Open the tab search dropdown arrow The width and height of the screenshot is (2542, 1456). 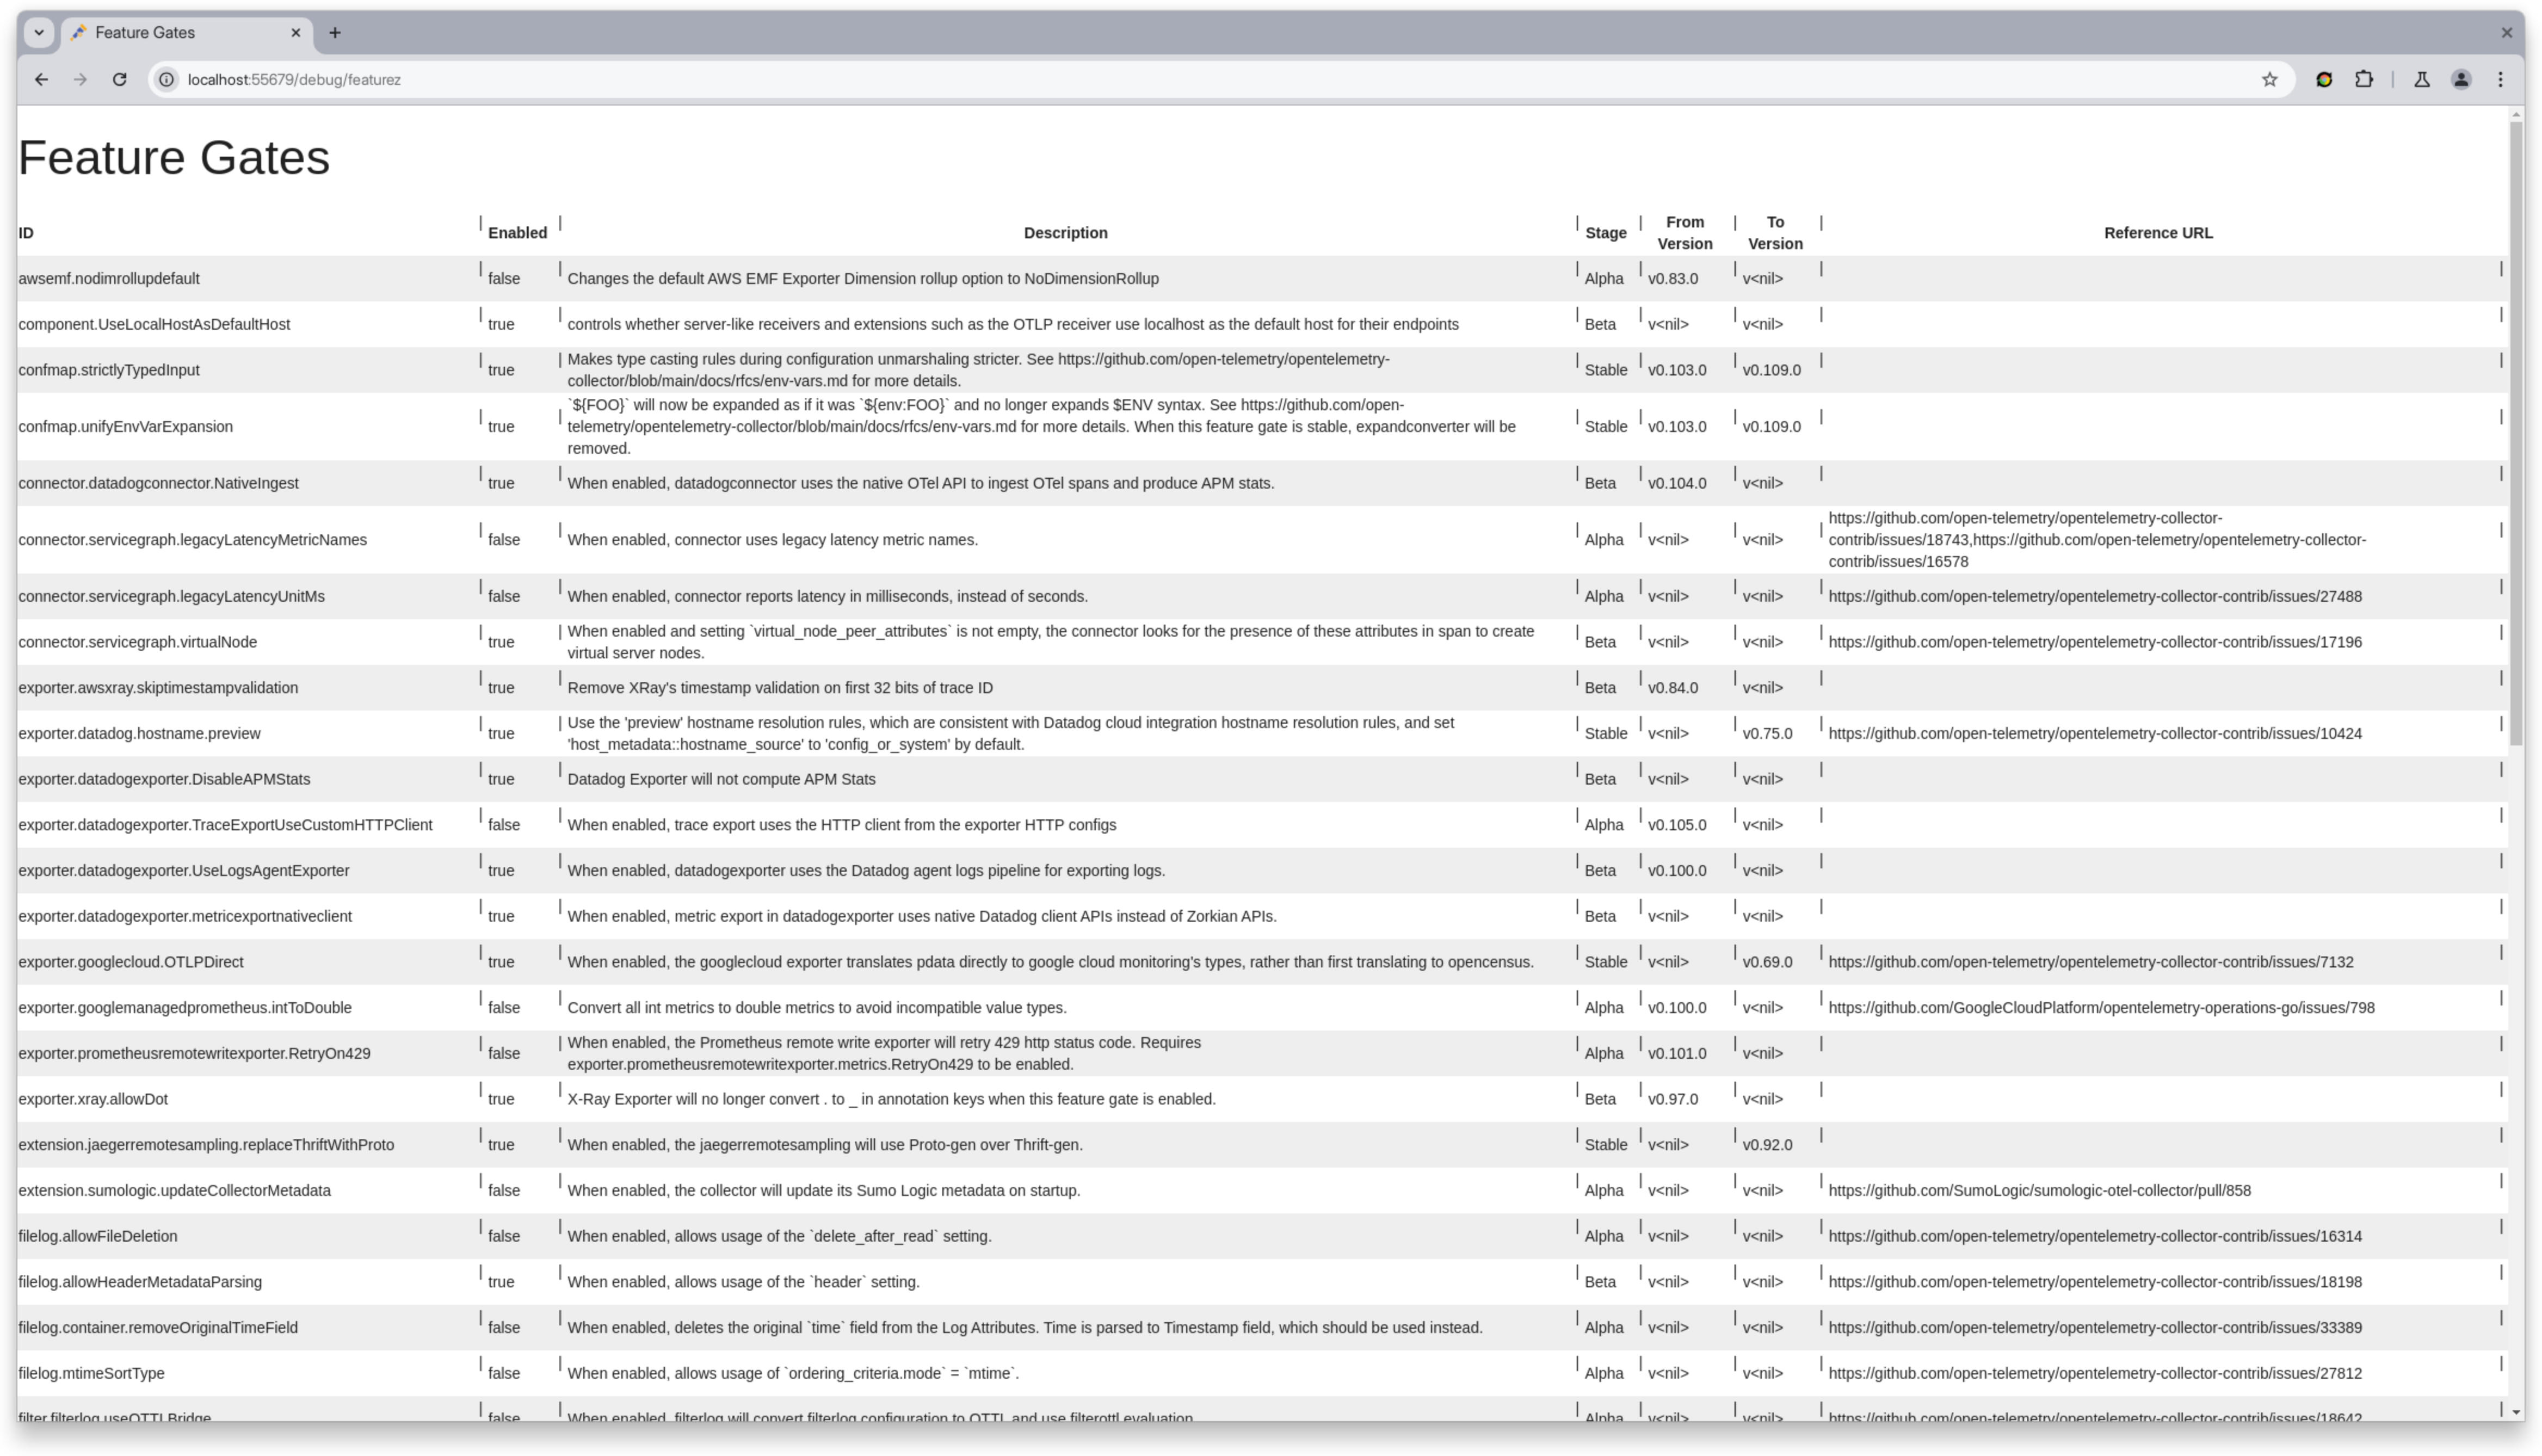[39, 33]
